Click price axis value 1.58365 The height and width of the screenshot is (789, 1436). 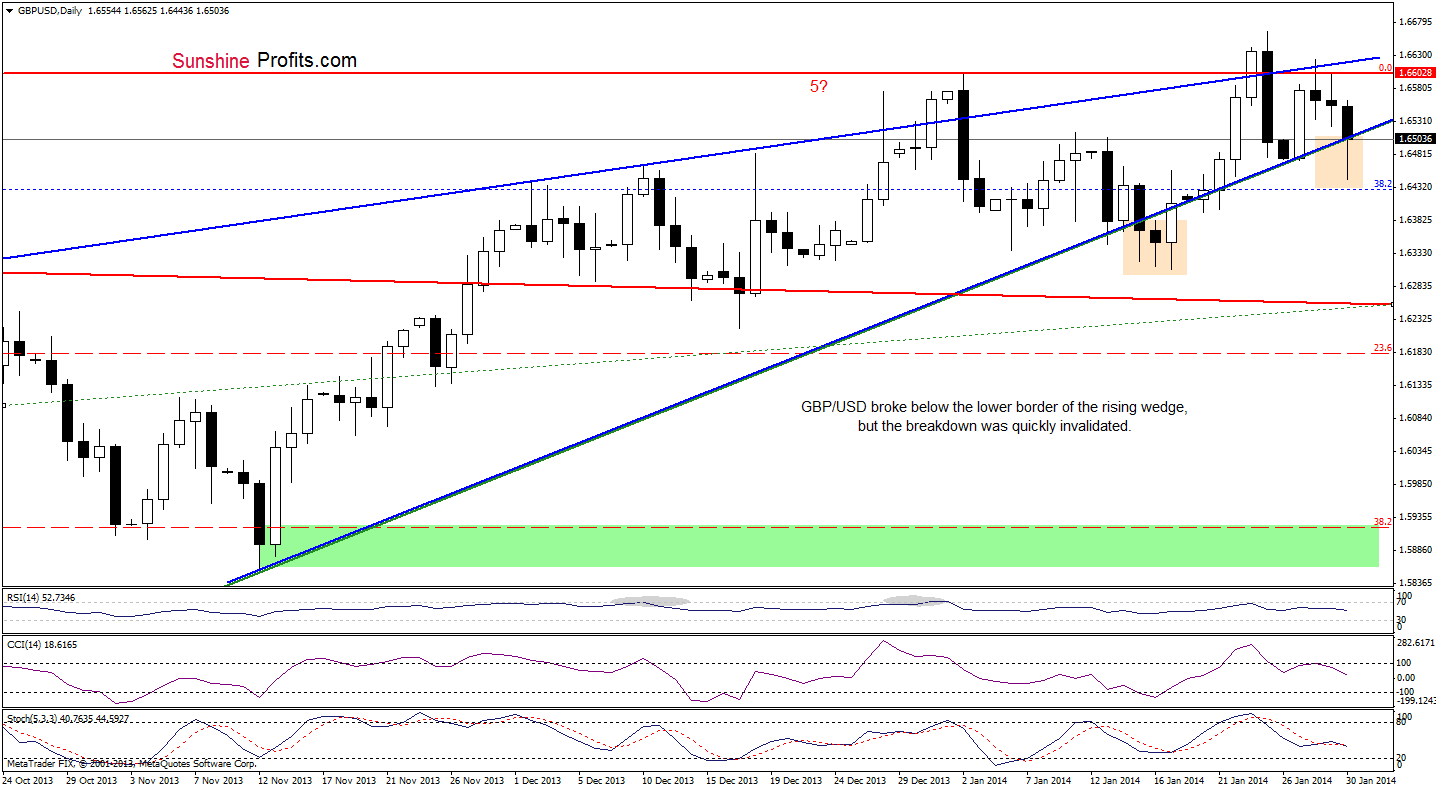tap(1415, 582)
